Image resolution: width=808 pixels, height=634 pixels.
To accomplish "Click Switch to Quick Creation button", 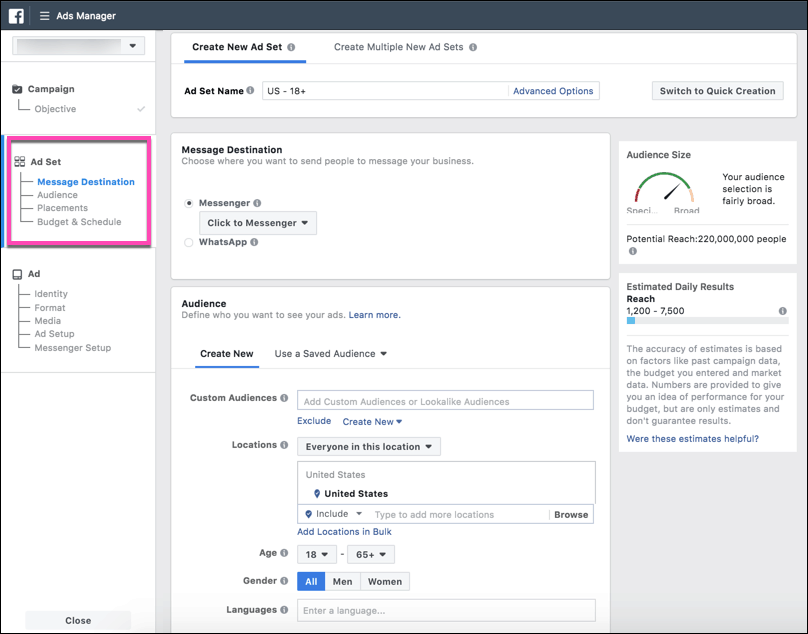I will [718, 91].
